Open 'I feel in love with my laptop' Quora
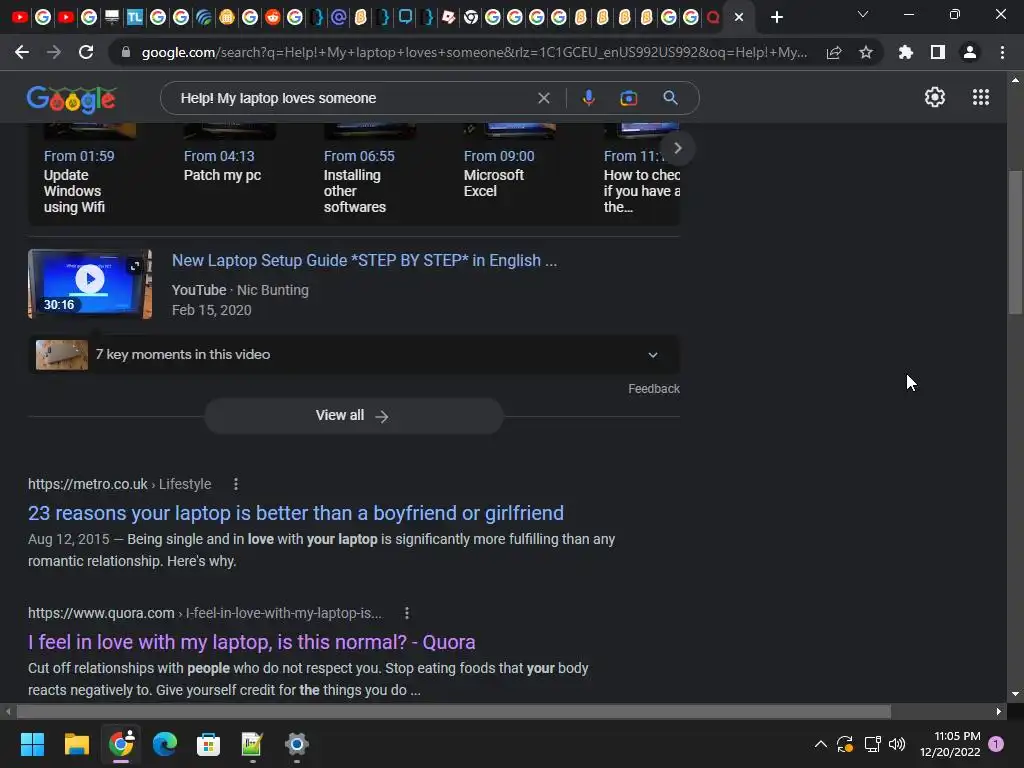 [251, 642]
